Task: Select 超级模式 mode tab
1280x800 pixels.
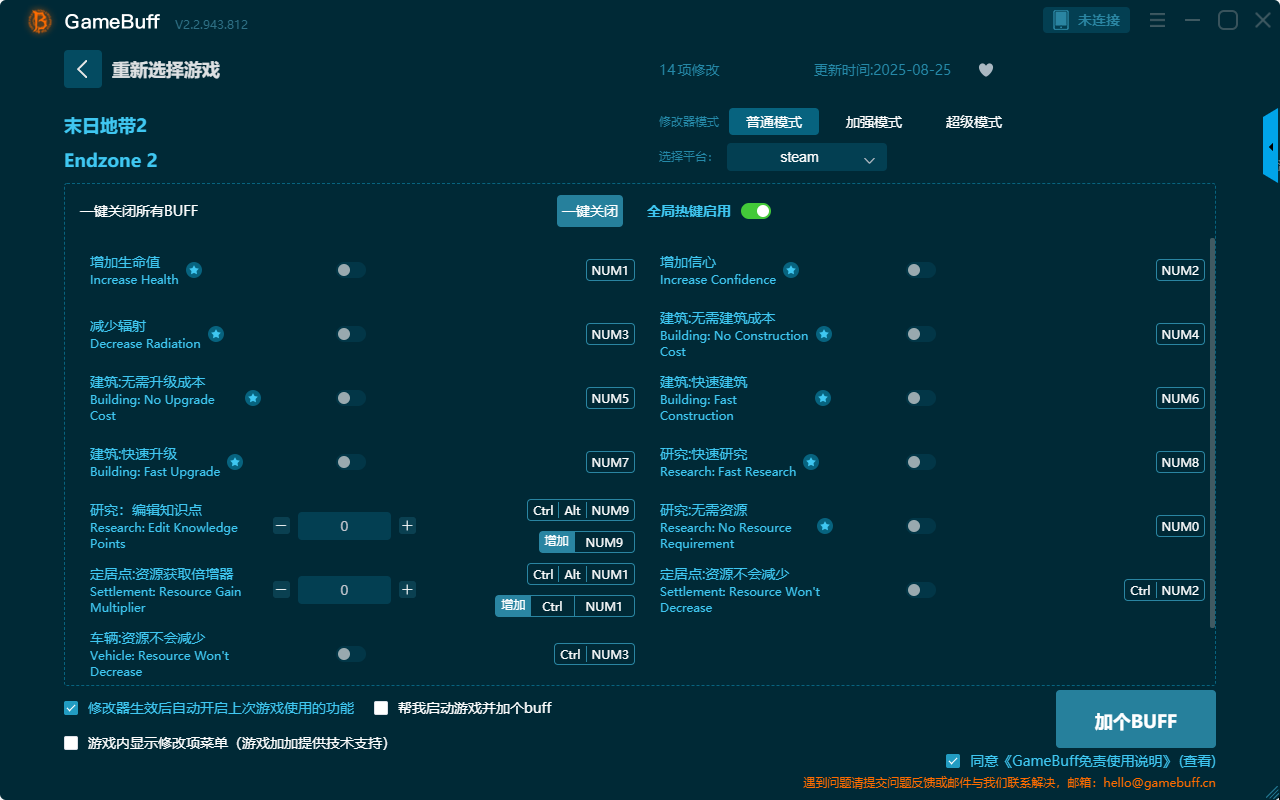Action: [974, 122]
